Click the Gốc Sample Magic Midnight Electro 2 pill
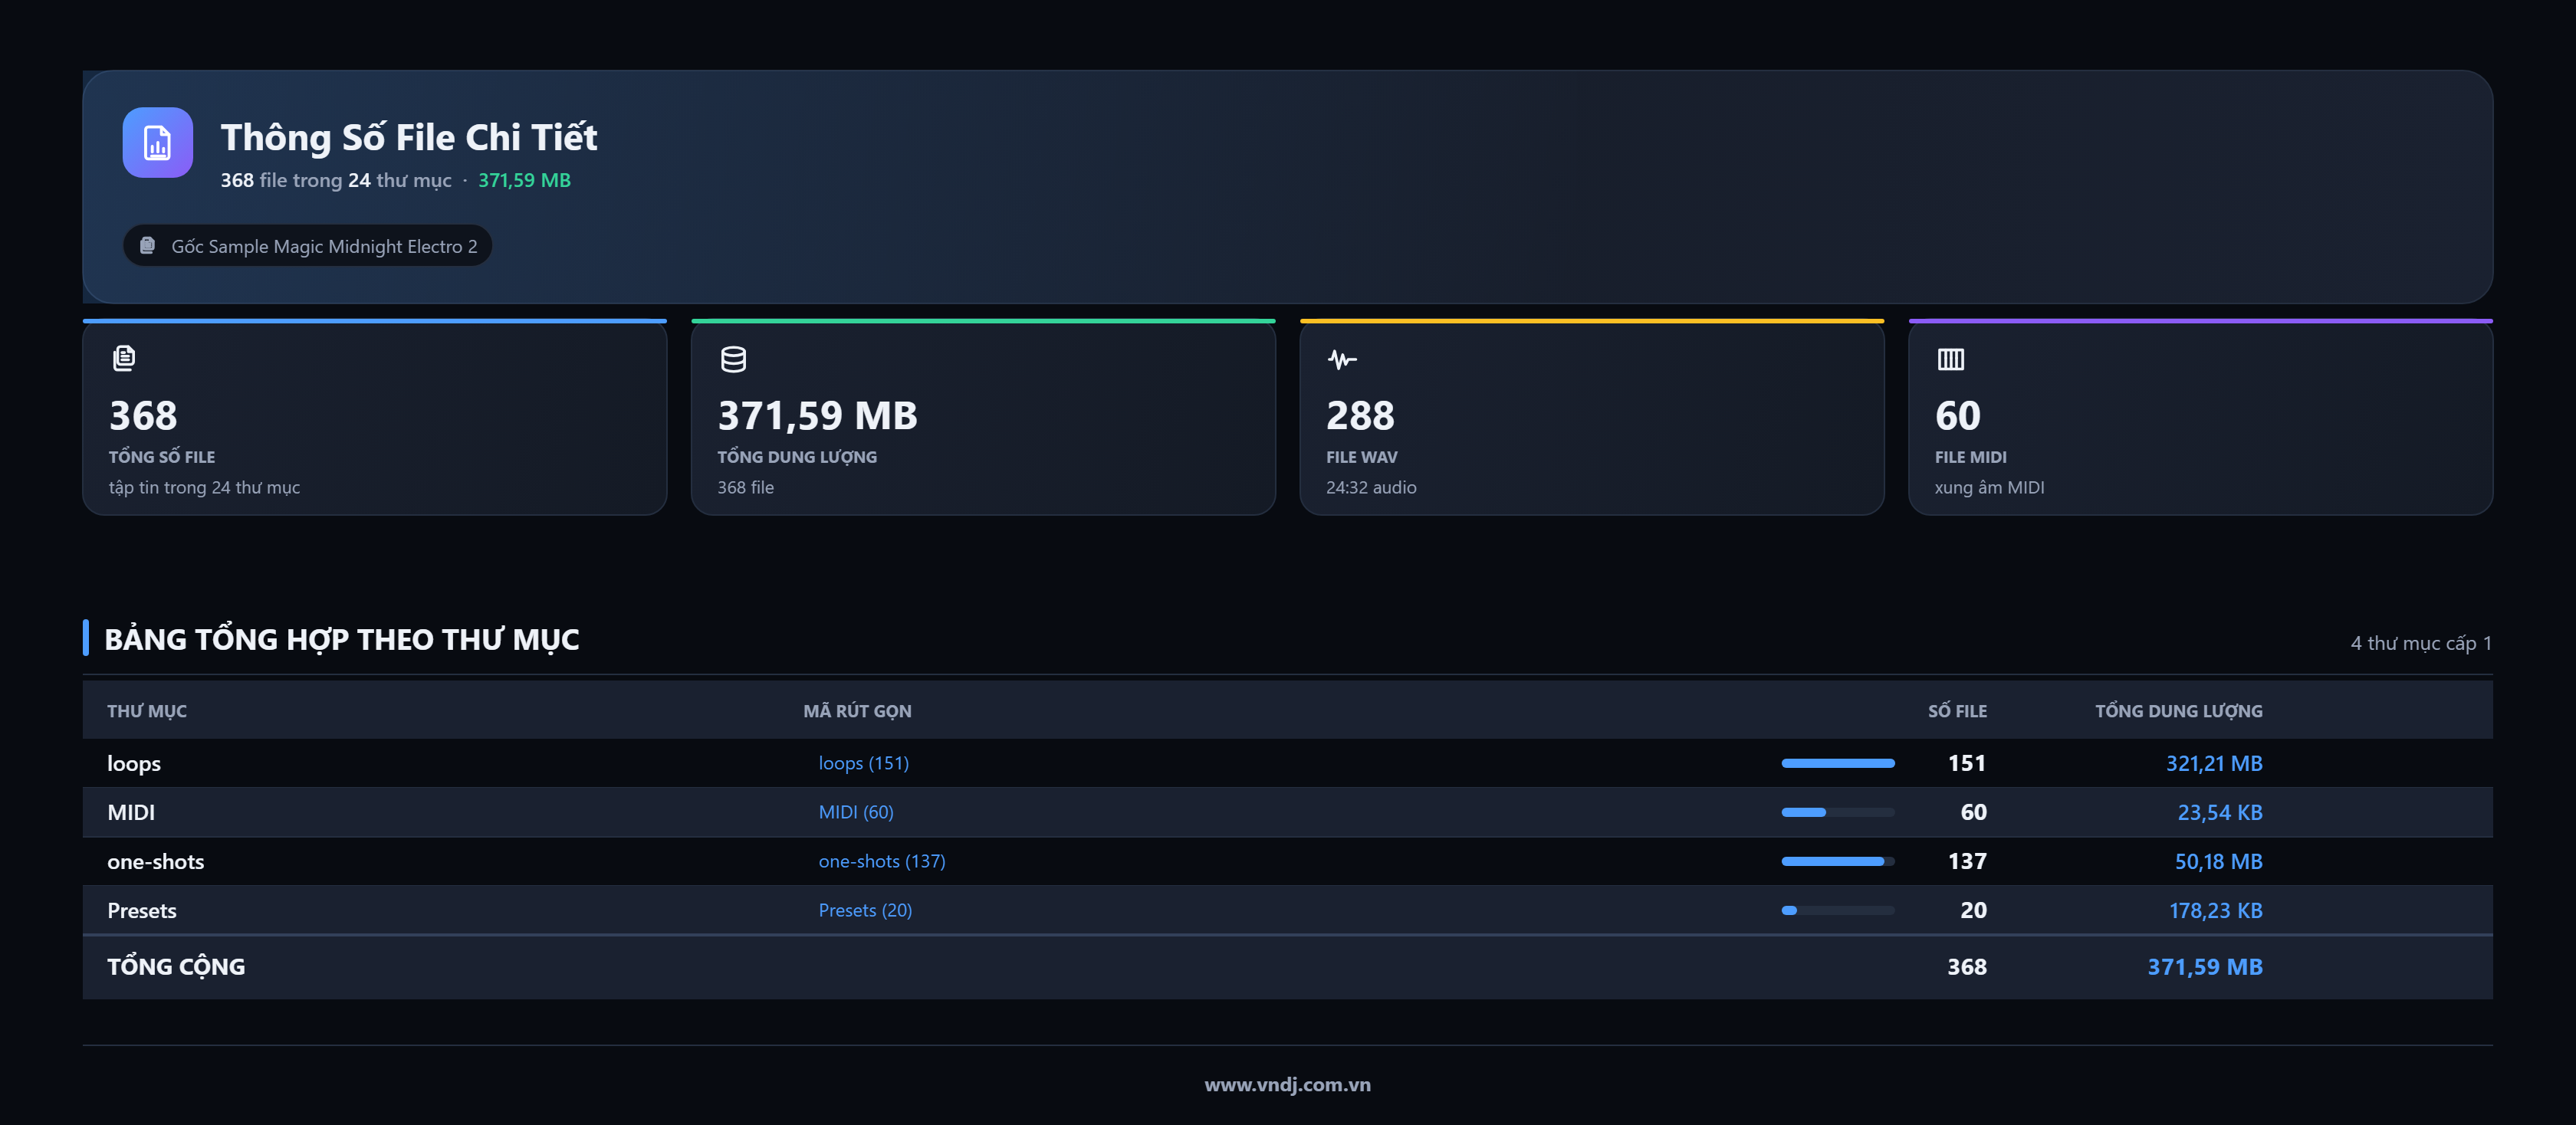Viewport: 2576px width, 1125px height. [x=307, y=246]
